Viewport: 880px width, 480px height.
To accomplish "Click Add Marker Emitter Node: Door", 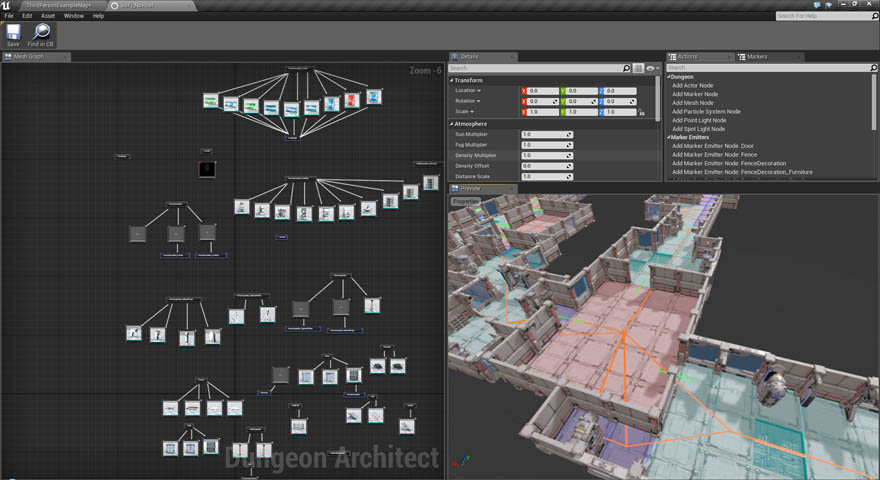I will pos(713,146).
